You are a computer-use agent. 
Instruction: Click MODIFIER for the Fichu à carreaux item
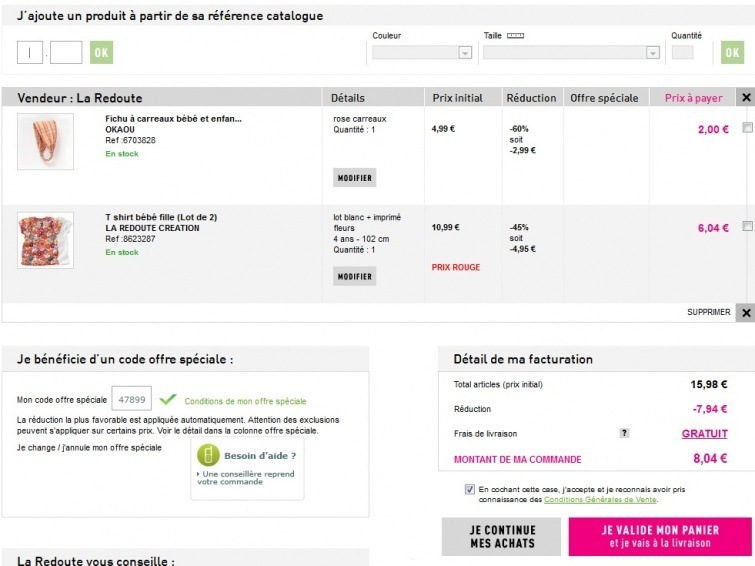[354, 178]
